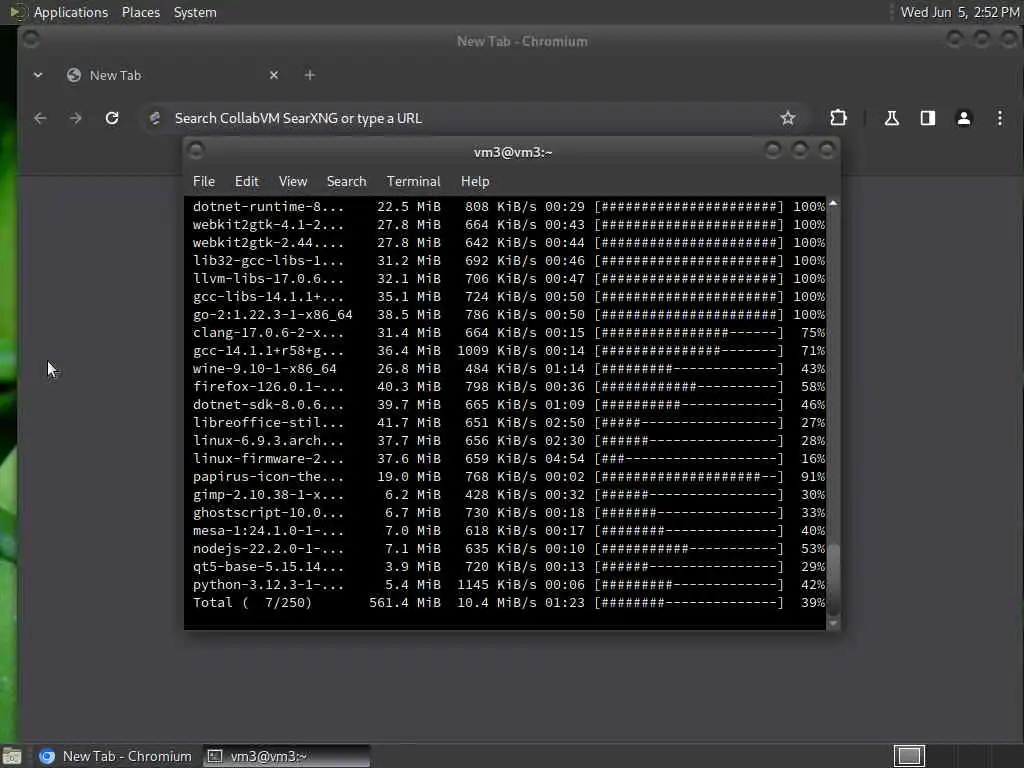Click the firefox-126.0.1-... row

508,387
